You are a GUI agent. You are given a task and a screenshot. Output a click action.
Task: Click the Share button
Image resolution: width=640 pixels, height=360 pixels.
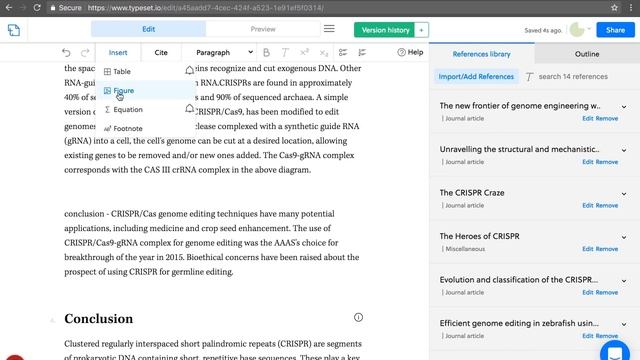(x=615, y=30)
